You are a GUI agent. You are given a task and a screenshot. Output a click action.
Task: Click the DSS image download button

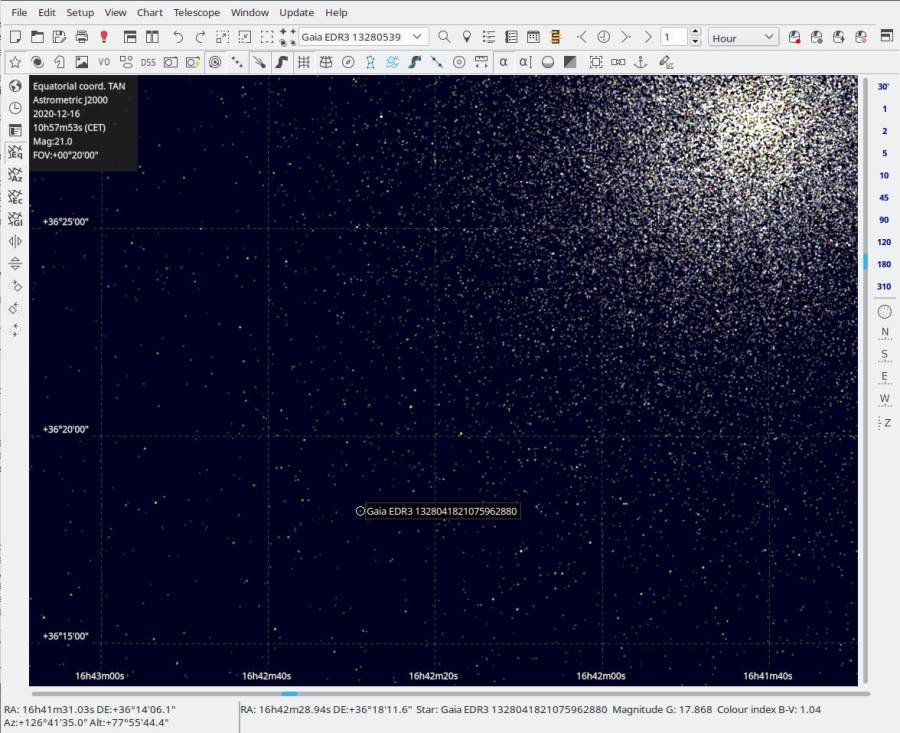coord(148,62)
